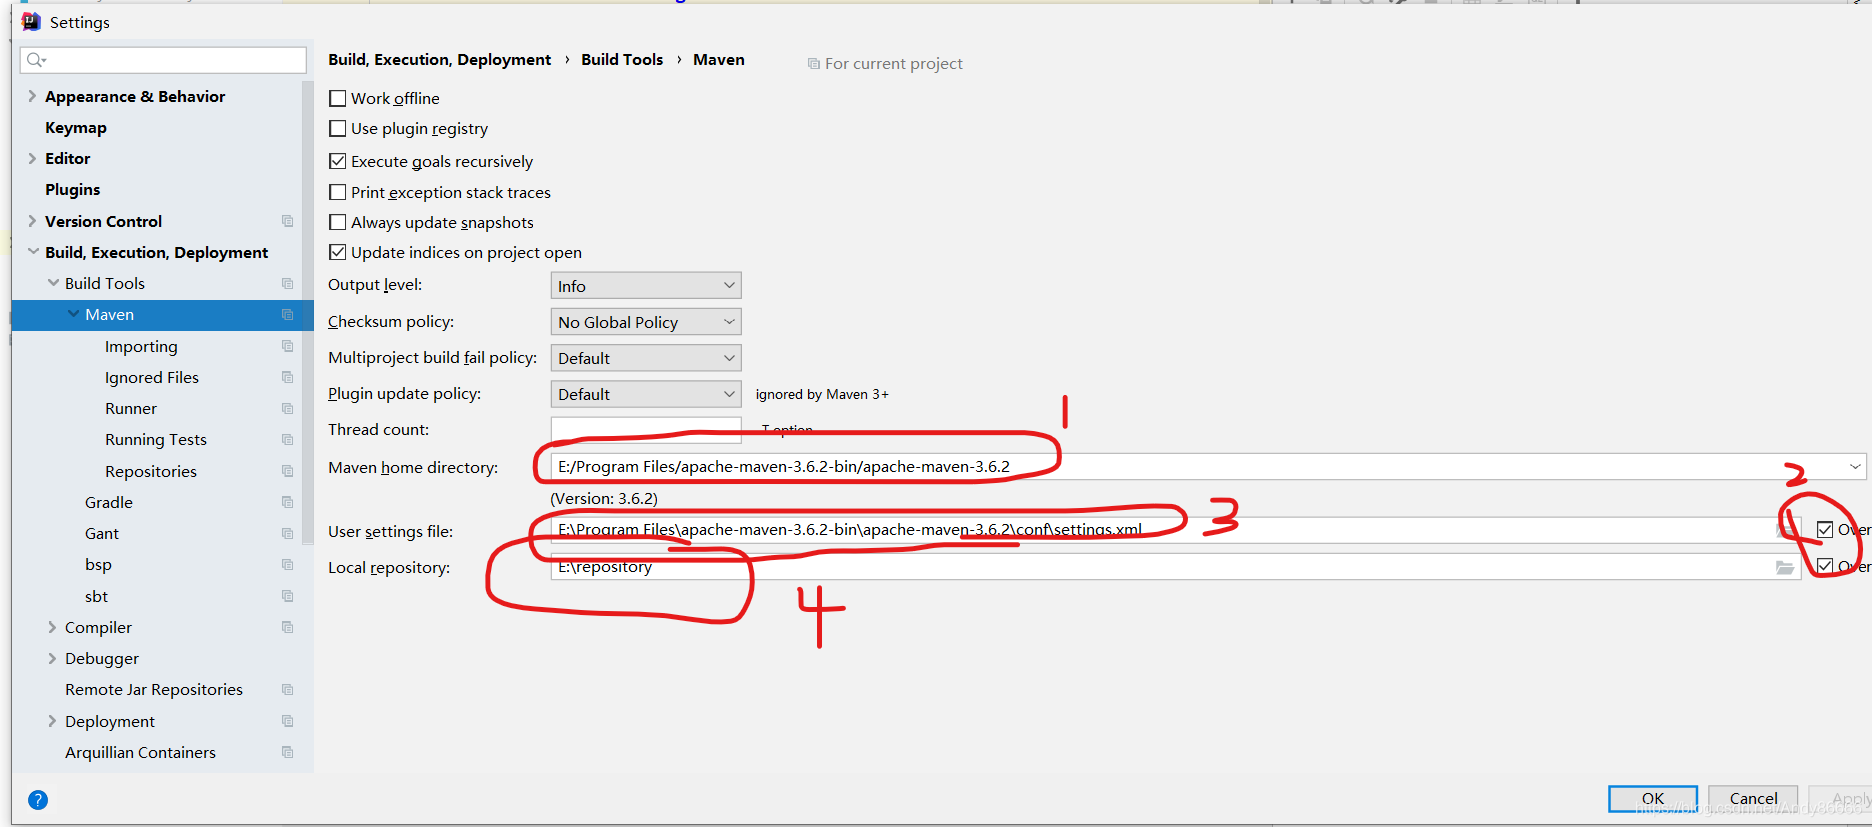Select Plugins in settings tree
Viewport: 1872px width, 827px height.
click(x=72, y=189)
